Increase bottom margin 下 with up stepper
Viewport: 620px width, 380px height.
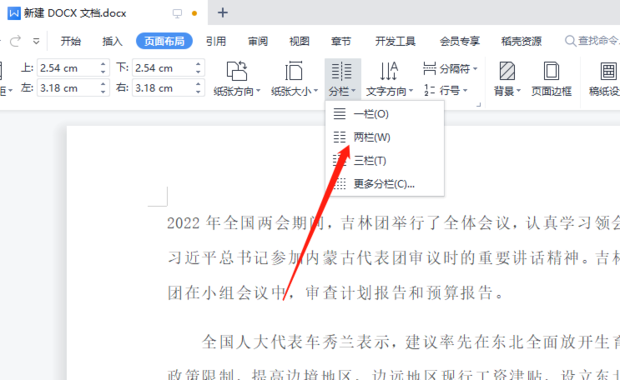198,64
